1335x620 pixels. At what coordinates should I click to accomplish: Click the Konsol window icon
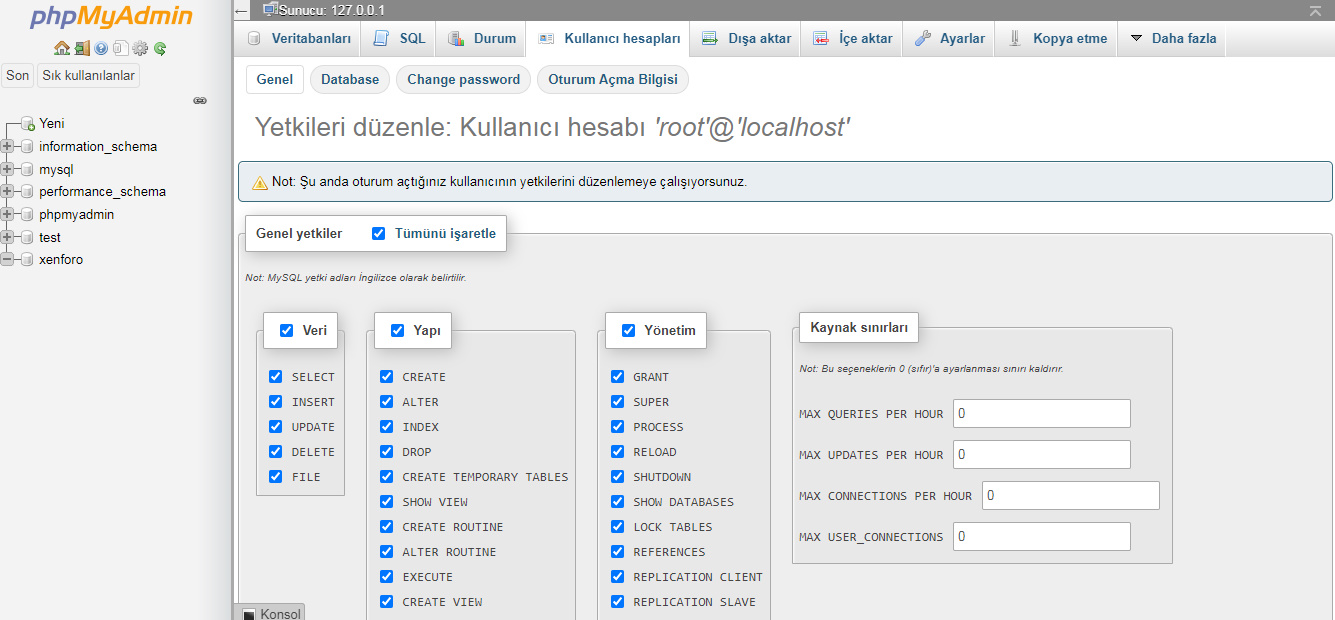(x=249, y=614)
